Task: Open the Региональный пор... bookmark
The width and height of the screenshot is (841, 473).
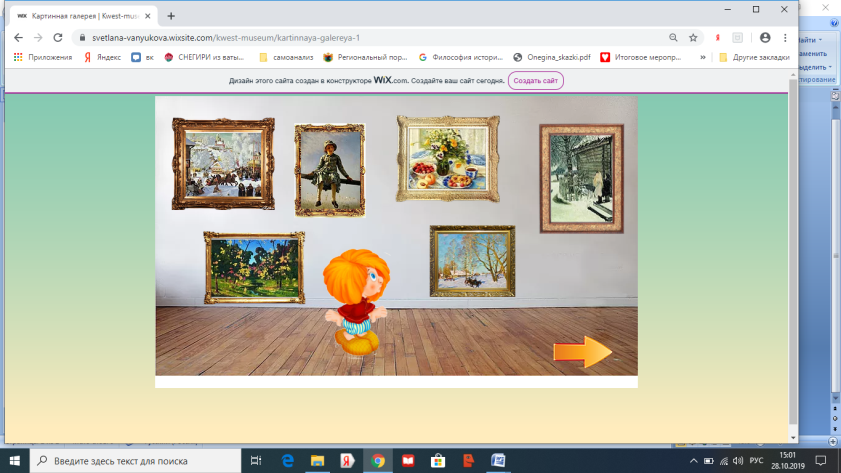Action: coord(365,57)
